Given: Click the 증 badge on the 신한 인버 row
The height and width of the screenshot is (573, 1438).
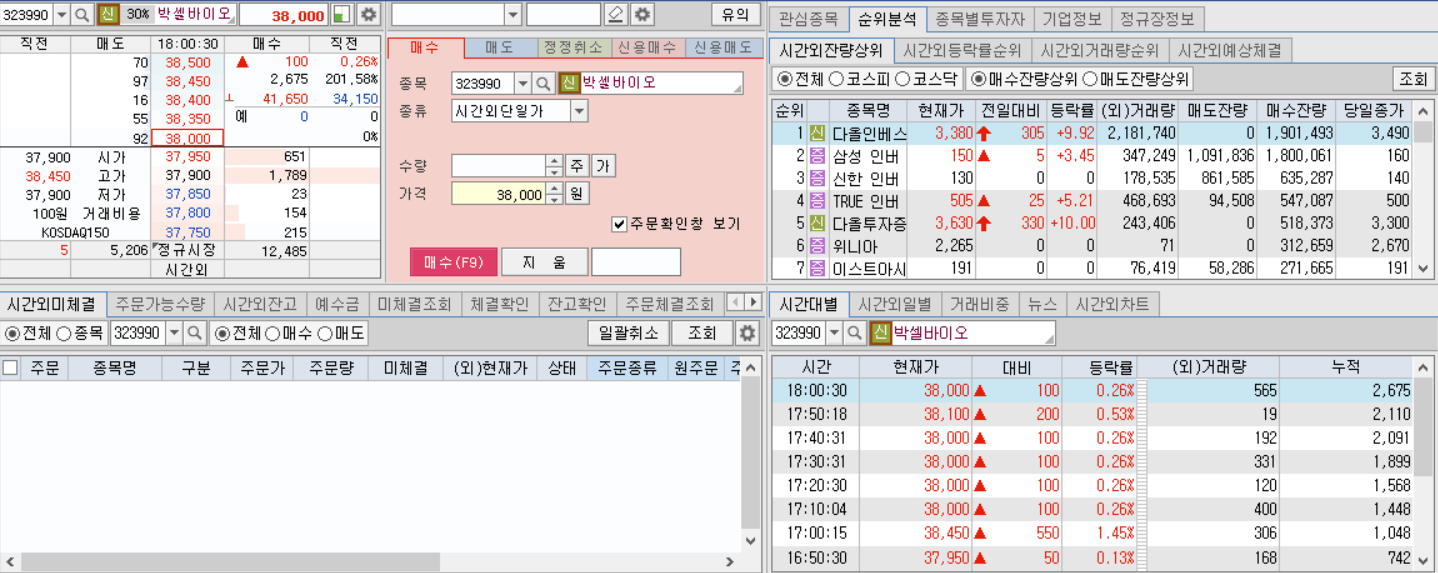Looking at the screenshot, I should (818, 178).
